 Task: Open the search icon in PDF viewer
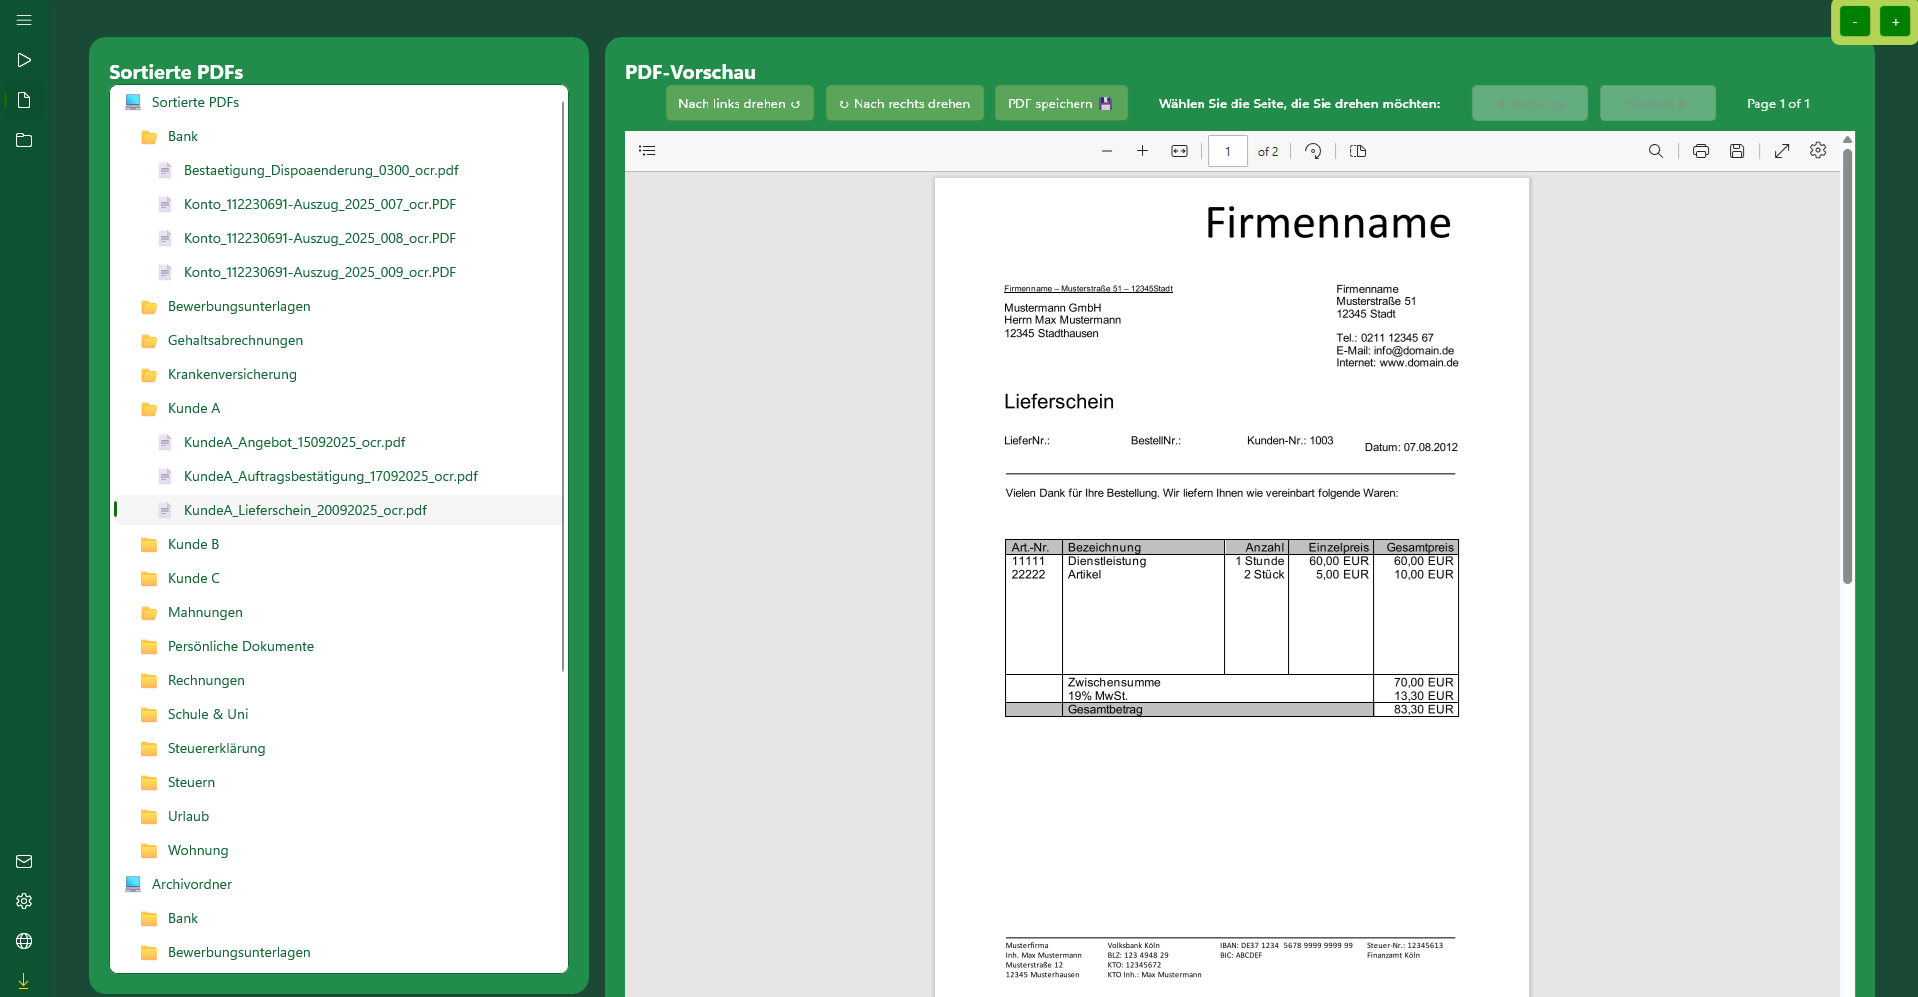(x=1655, y=151)
